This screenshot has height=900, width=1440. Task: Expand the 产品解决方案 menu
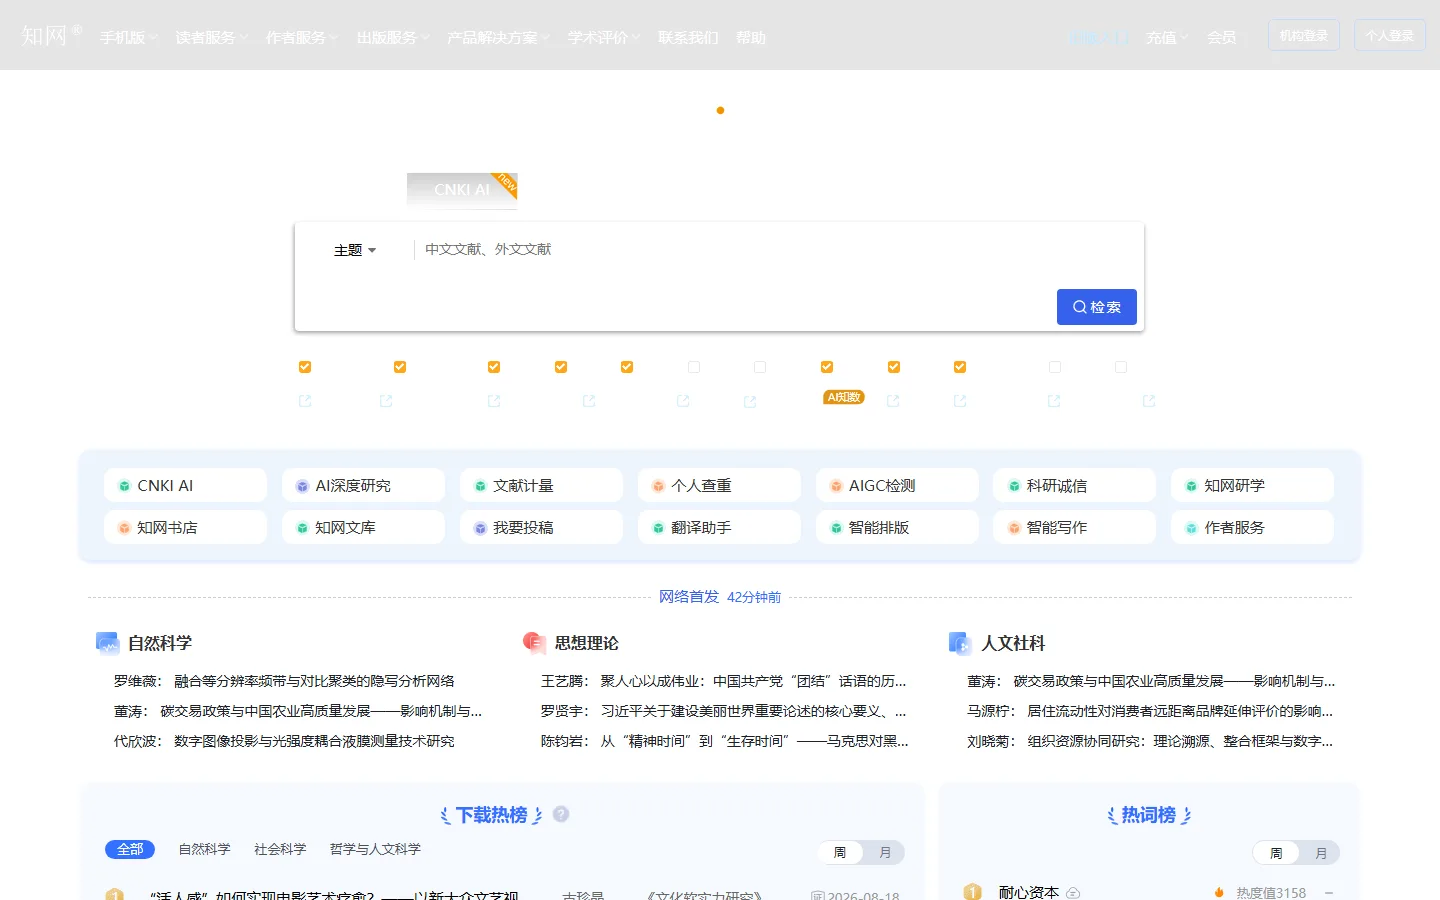coord(499,37)
